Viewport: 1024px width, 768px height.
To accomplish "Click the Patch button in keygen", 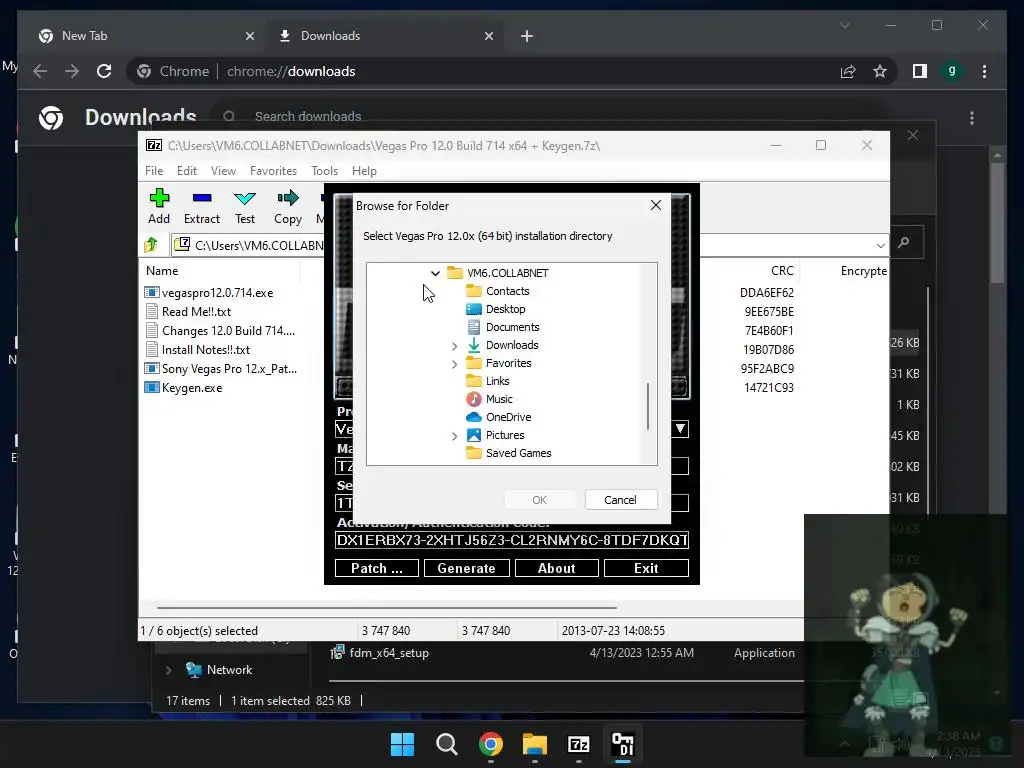I will [377, 568].
